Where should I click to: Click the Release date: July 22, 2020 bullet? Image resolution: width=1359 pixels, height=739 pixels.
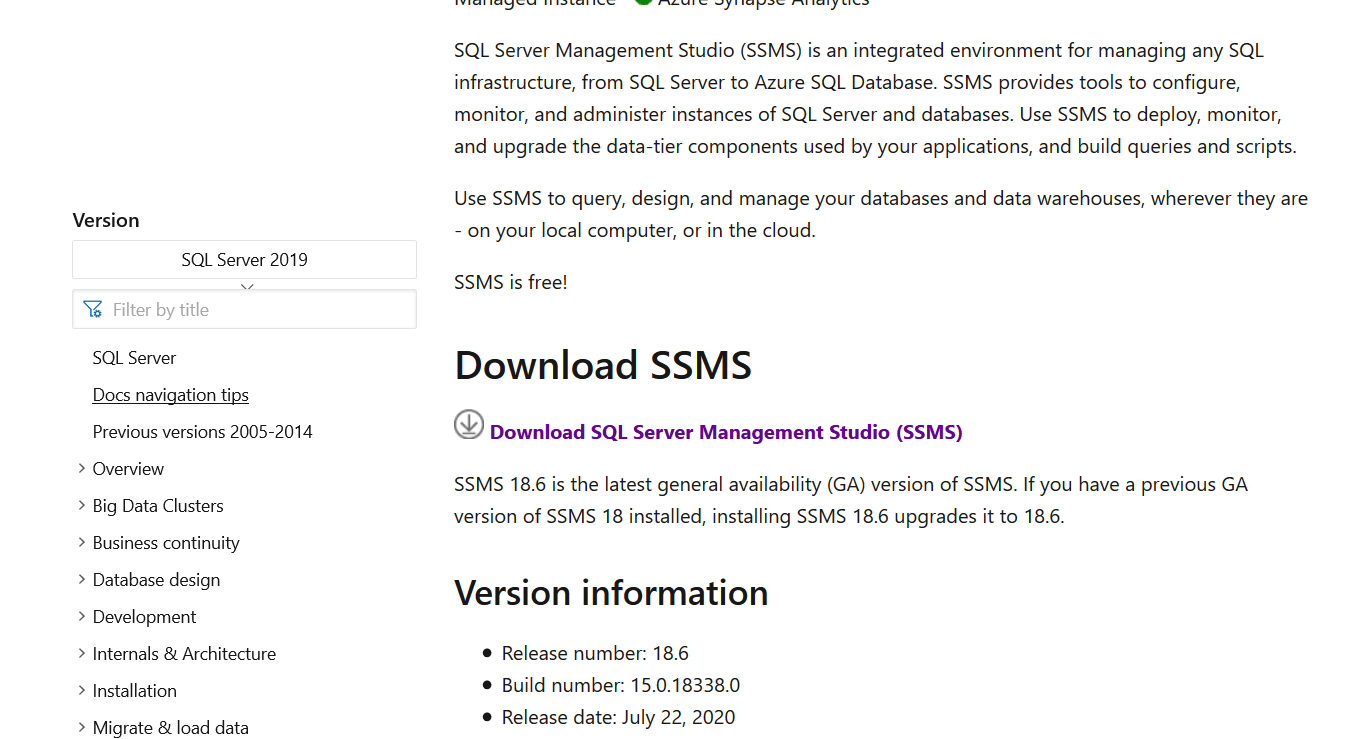coord(618,717)
